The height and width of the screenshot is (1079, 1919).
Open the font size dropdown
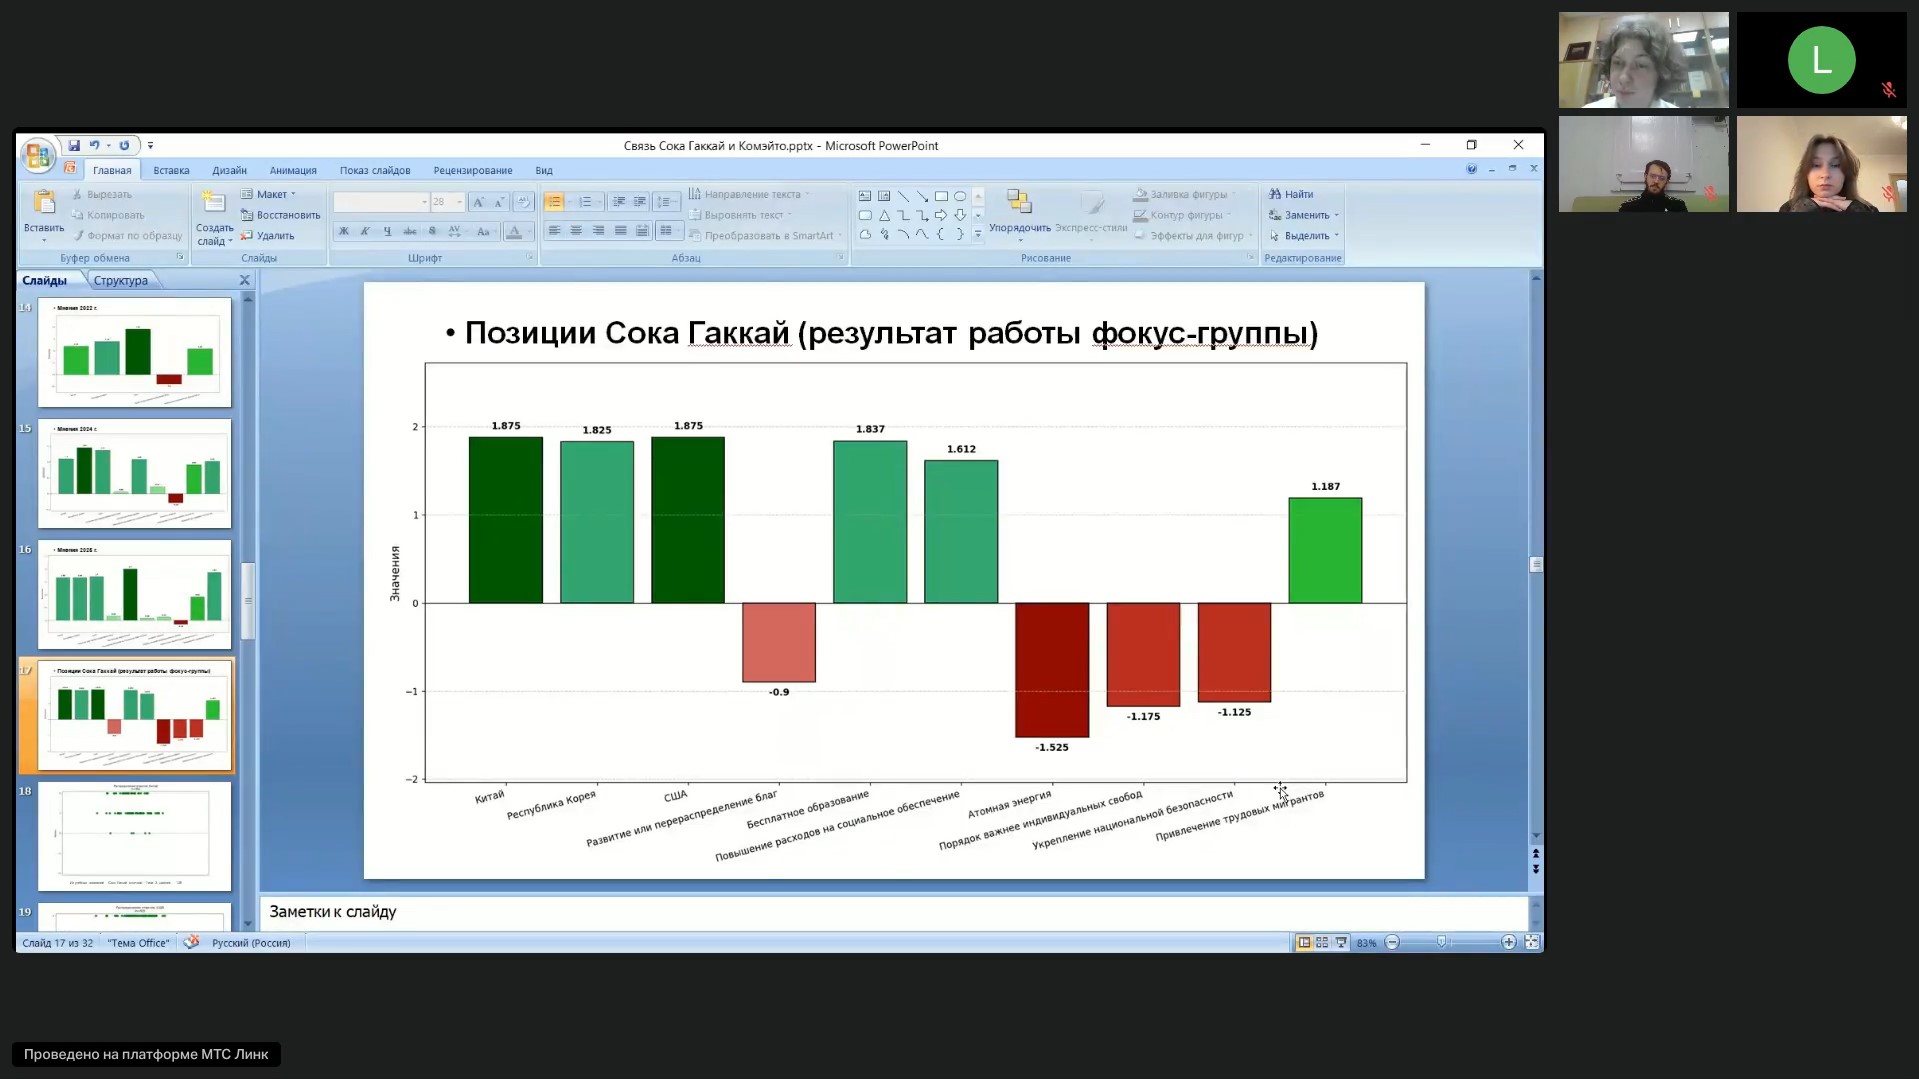click(459, 202)
